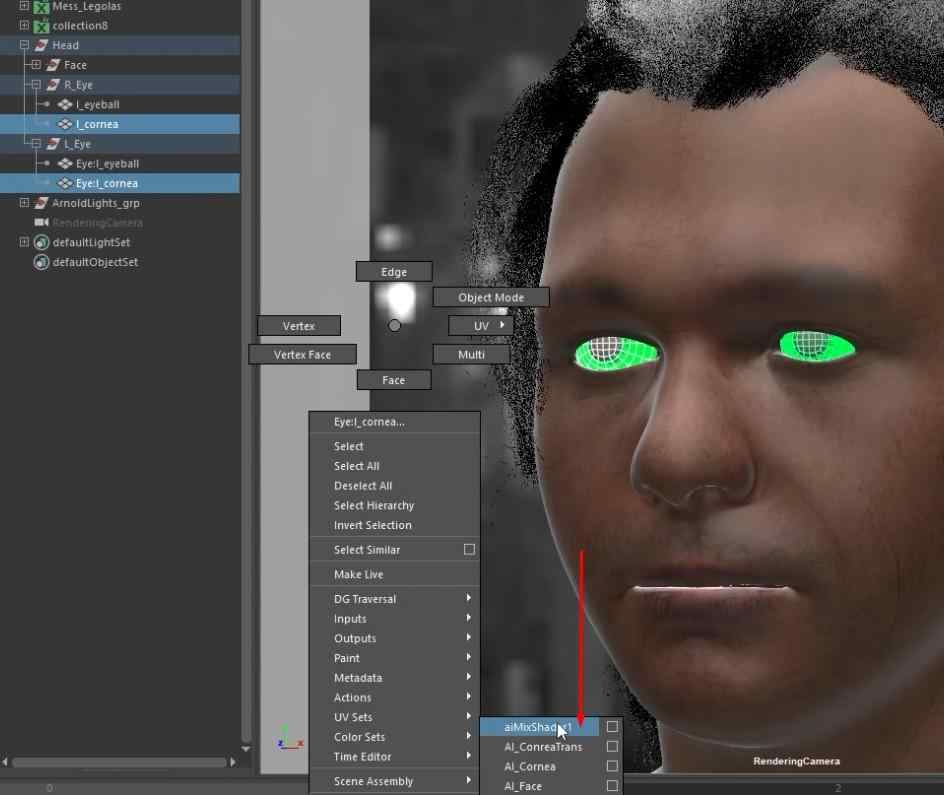Open the AI_Cornea option box
944x795 pixels.
click(x=612, y=766)
